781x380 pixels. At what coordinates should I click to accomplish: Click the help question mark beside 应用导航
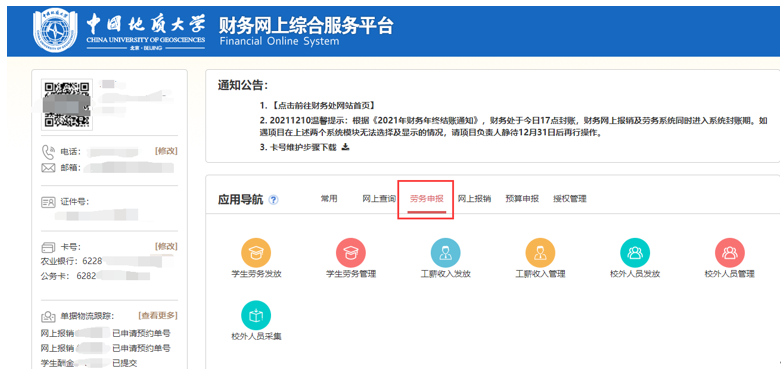273,200
